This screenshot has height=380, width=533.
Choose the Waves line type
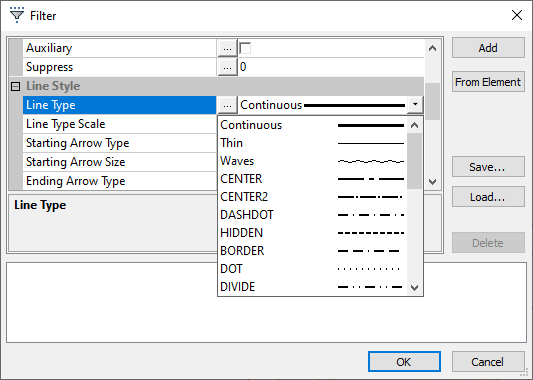pyautogui.click(x=312, y=161)
